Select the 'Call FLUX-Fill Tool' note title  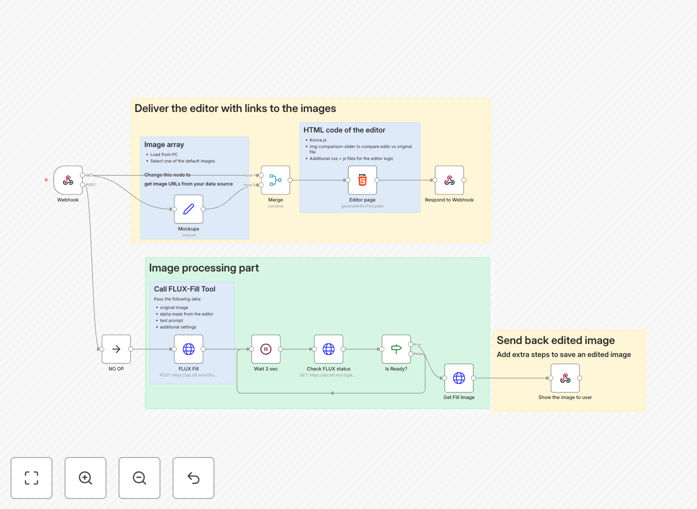coord(184,289)
